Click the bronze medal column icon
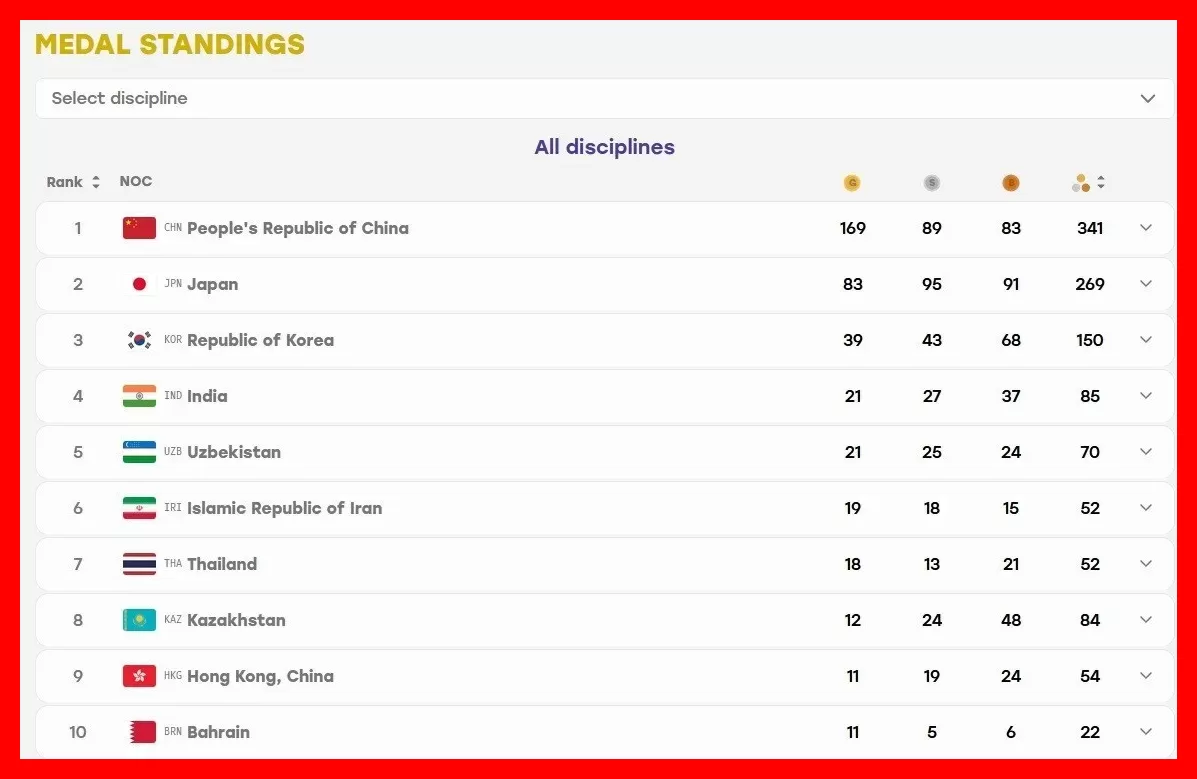Viewport: 1197px width, 779px height. pos(1011,183)
